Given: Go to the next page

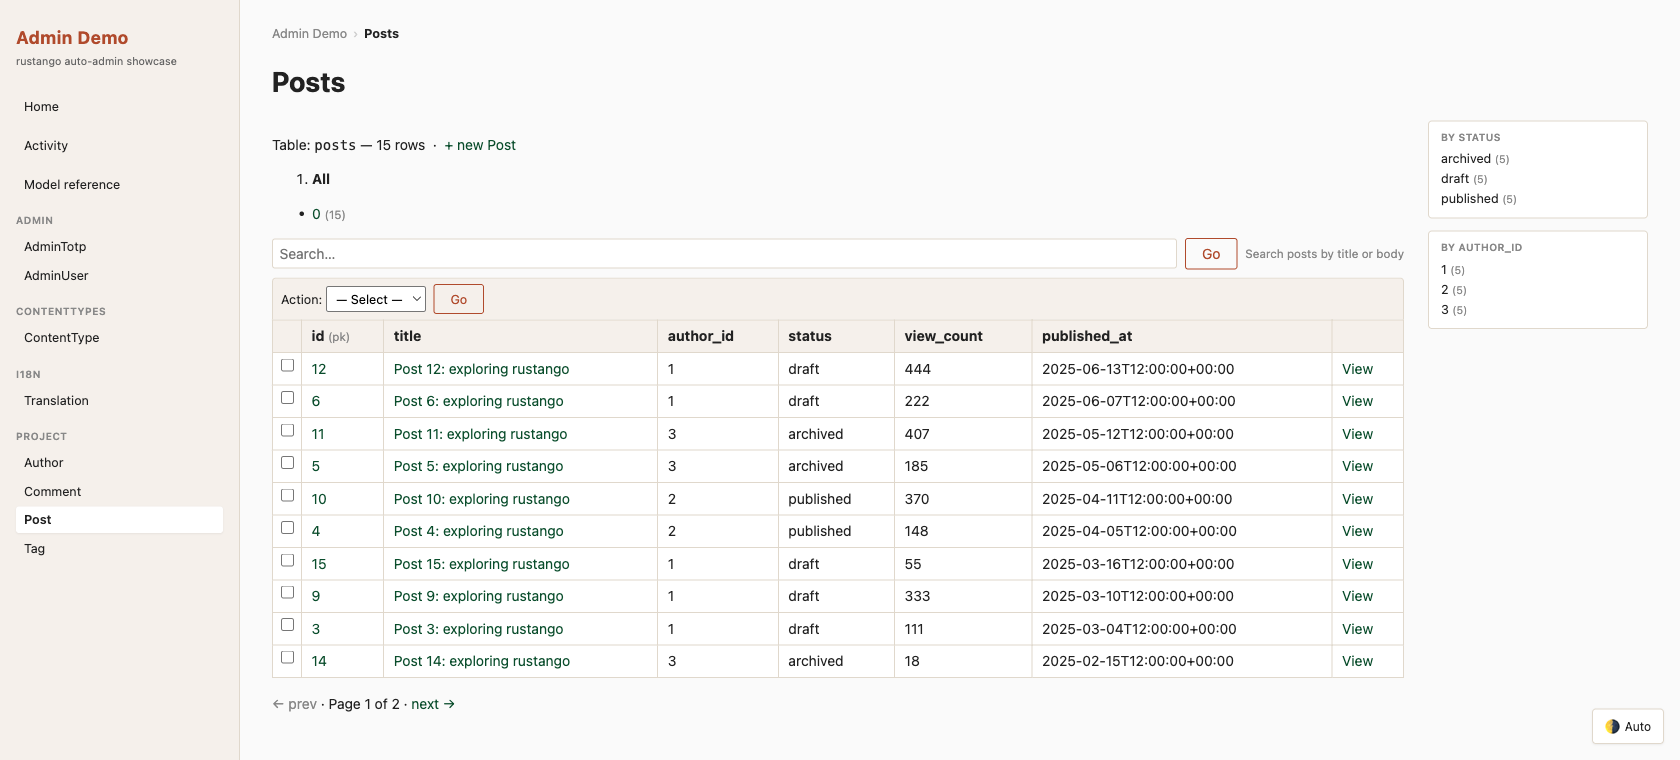Looking at the screenshot, I should click(433, 704).
